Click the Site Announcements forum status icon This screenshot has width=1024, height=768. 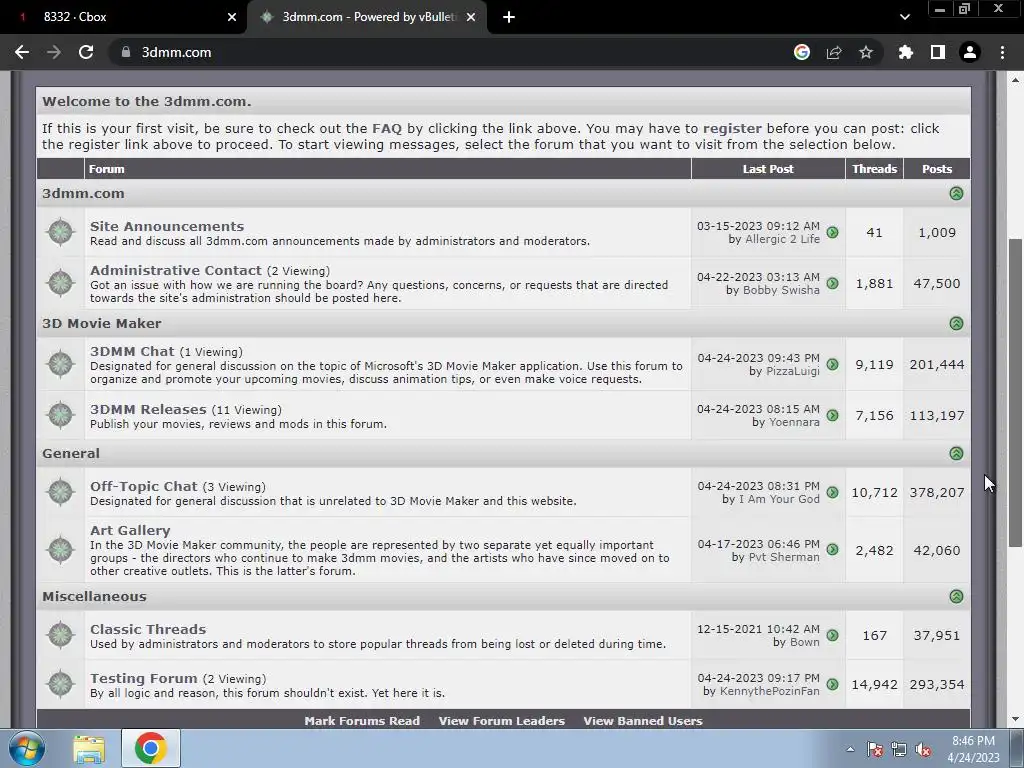[x=60, y=232]
